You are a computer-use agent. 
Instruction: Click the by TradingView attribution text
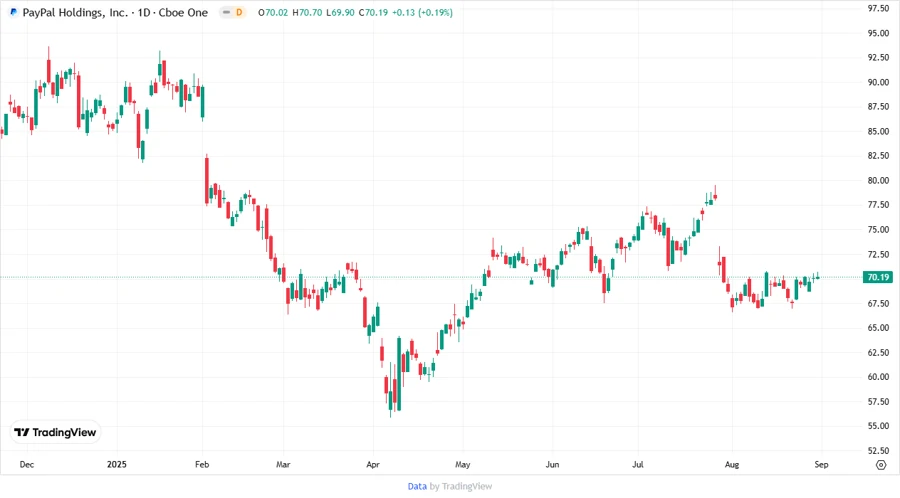click(461, 487)
